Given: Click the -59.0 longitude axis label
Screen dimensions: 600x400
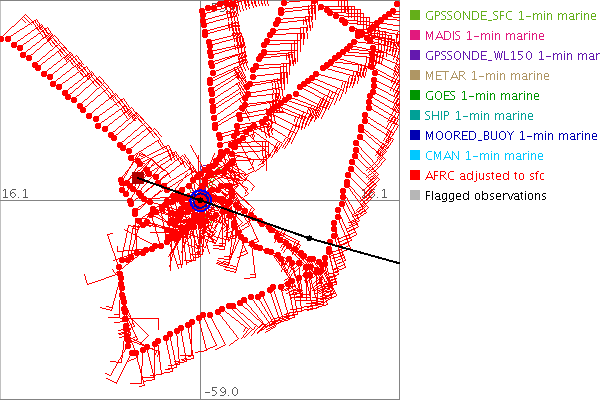Looking at the screenshot, I should (x=222, y=392).
